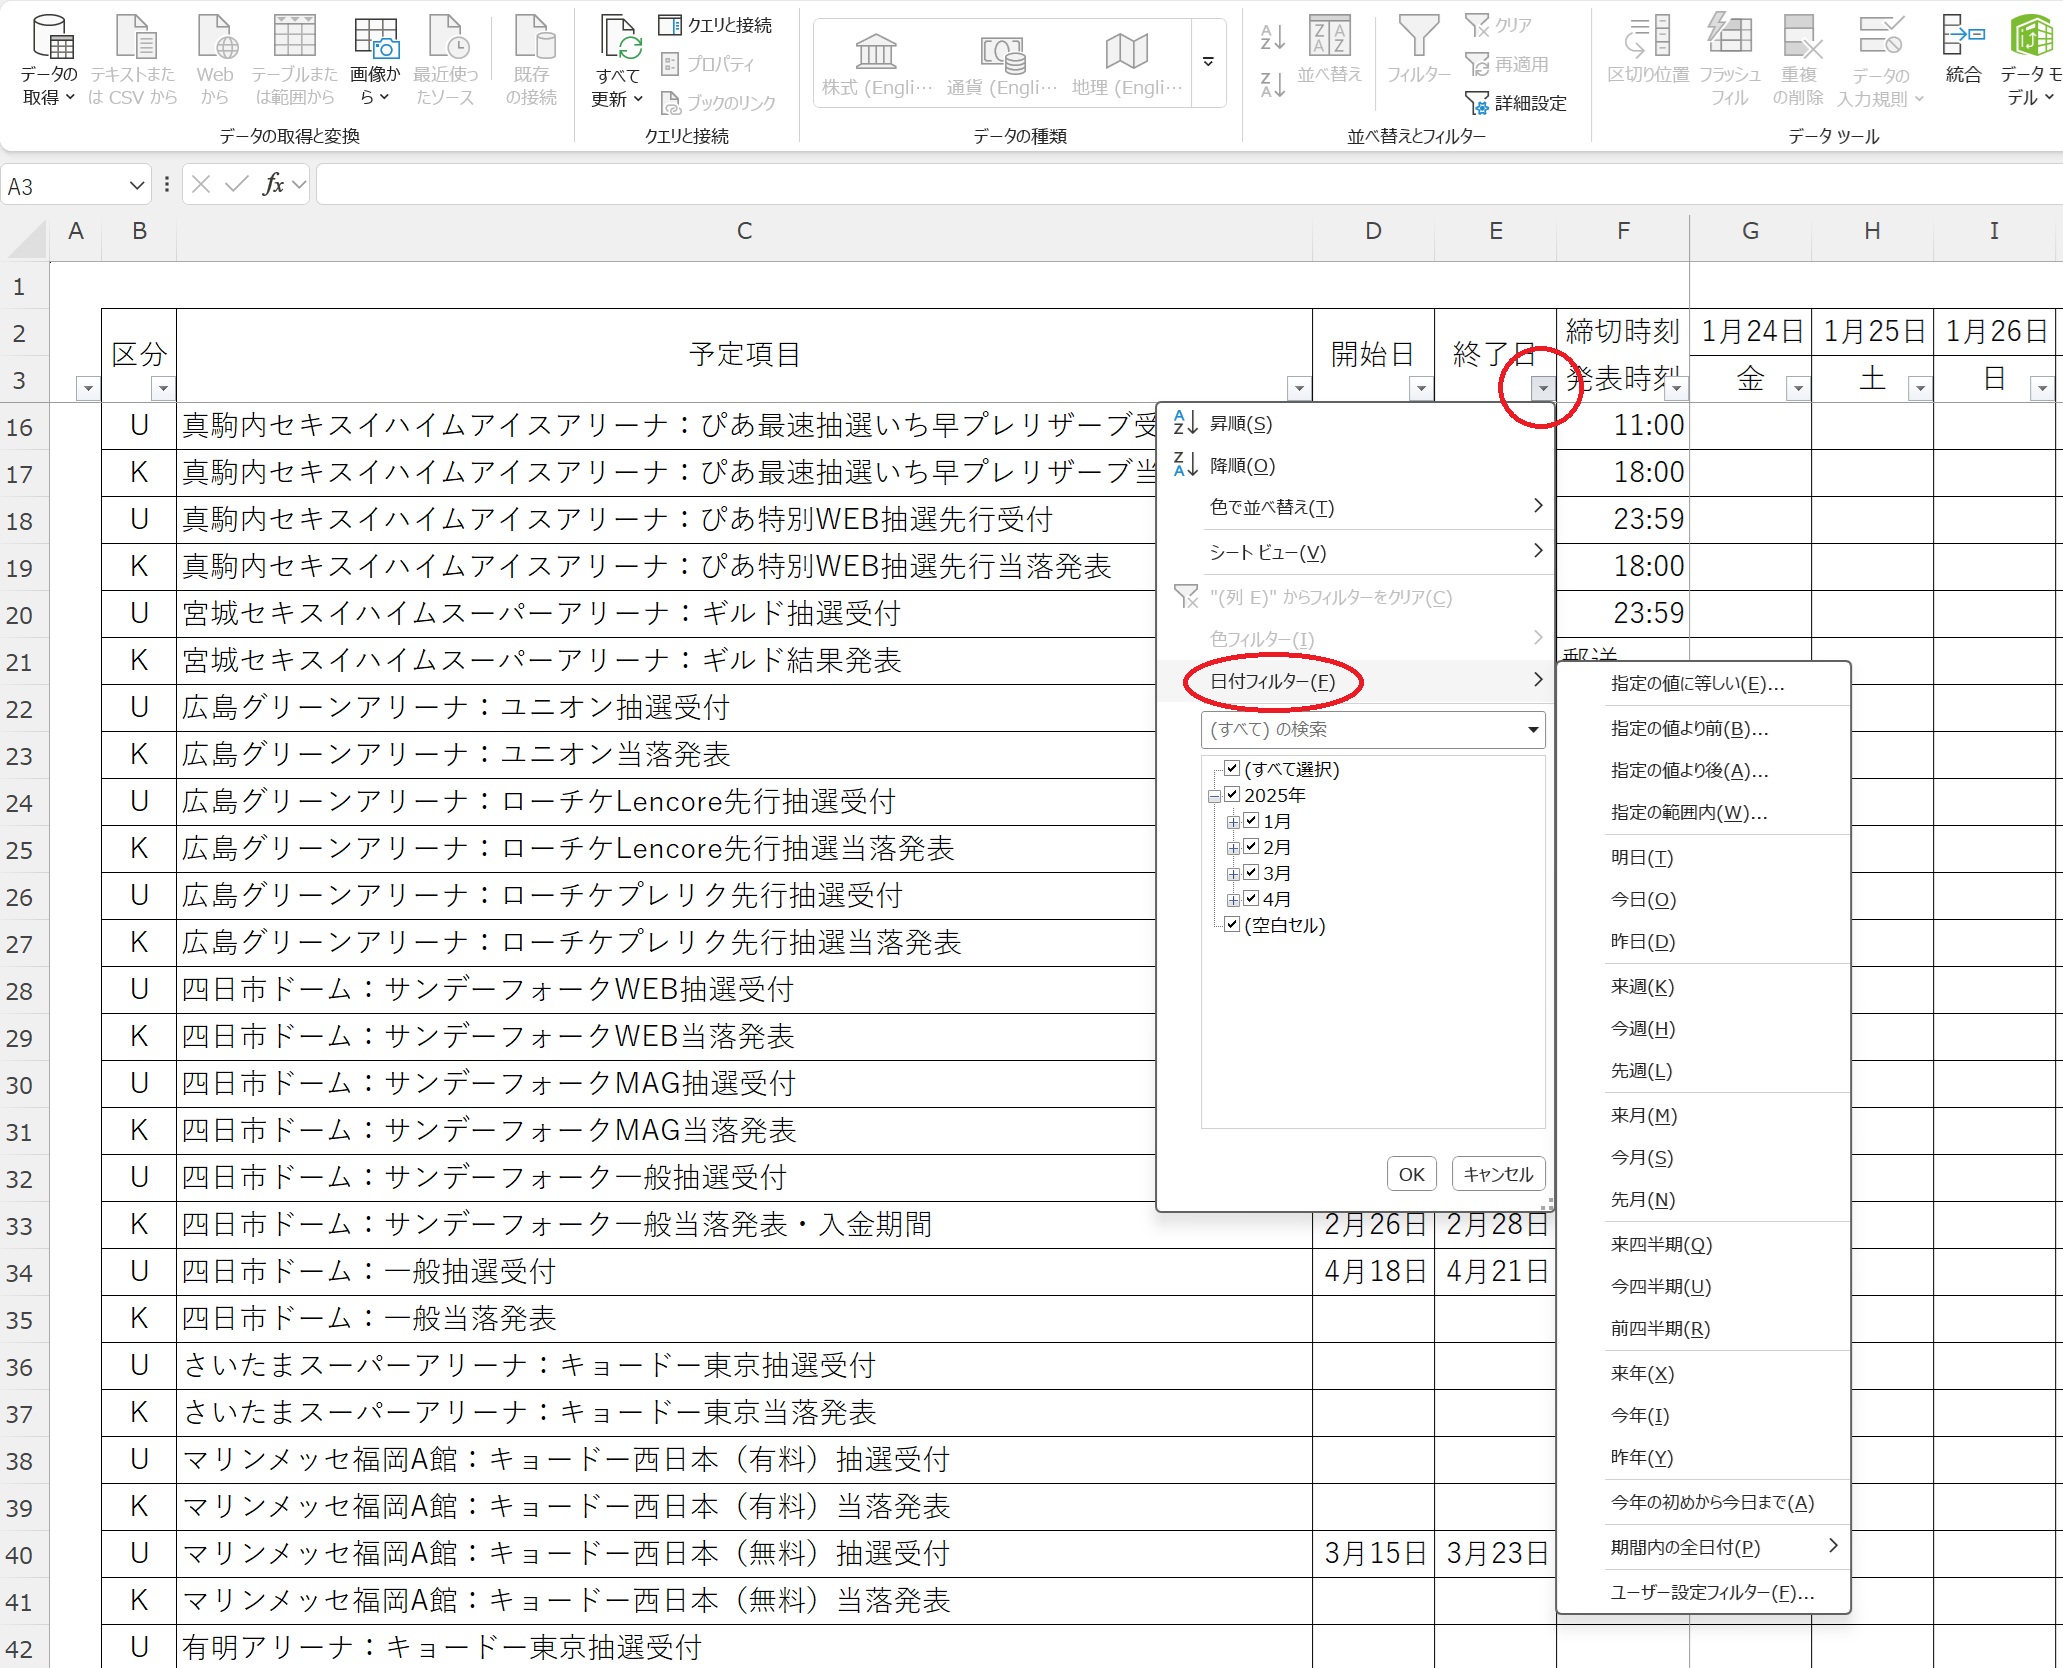The image size is (2063, 1668).
Task: Uncheck the 2月 checkbox
Action: pyautogui.click(x=1251, y=847)
